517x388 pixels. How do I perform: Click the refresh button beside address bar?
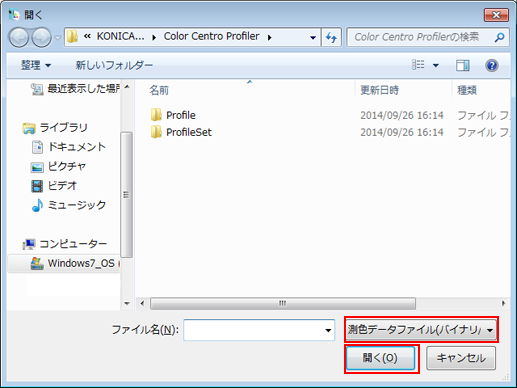(331, 37)
